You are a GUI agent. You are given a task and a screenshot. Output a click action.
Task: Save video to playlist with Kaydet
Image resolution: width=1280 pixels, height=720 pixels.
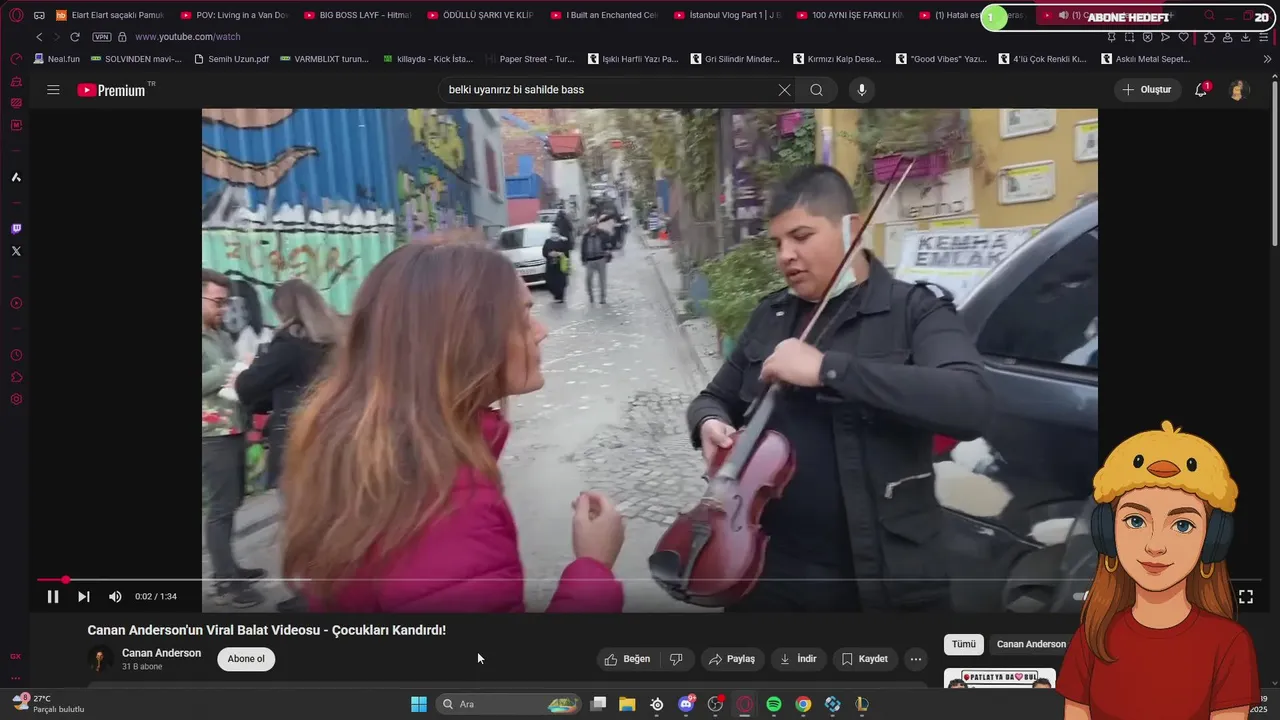click(864, 659)
